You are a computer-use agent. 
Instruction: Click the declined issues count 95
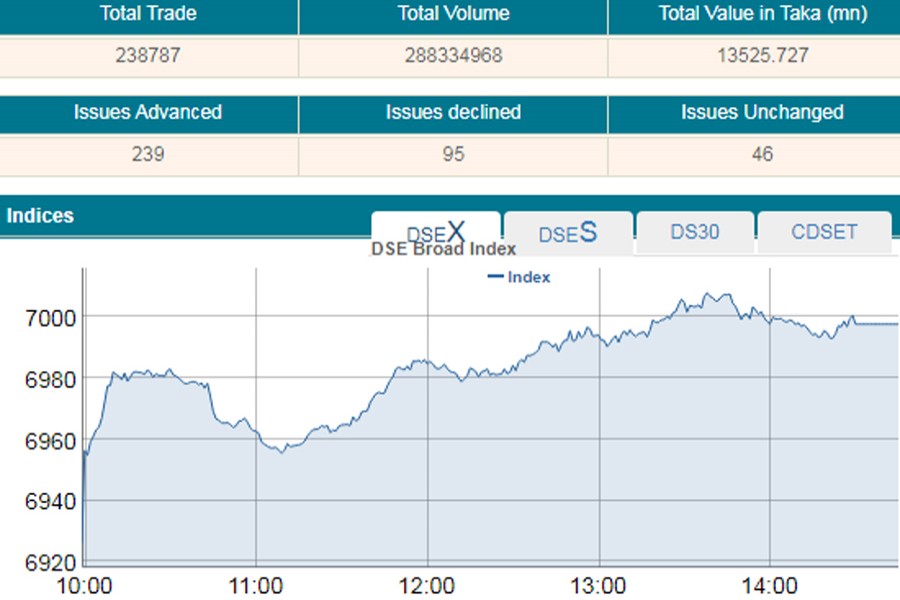pyautogui.click(x=453, y=154)
